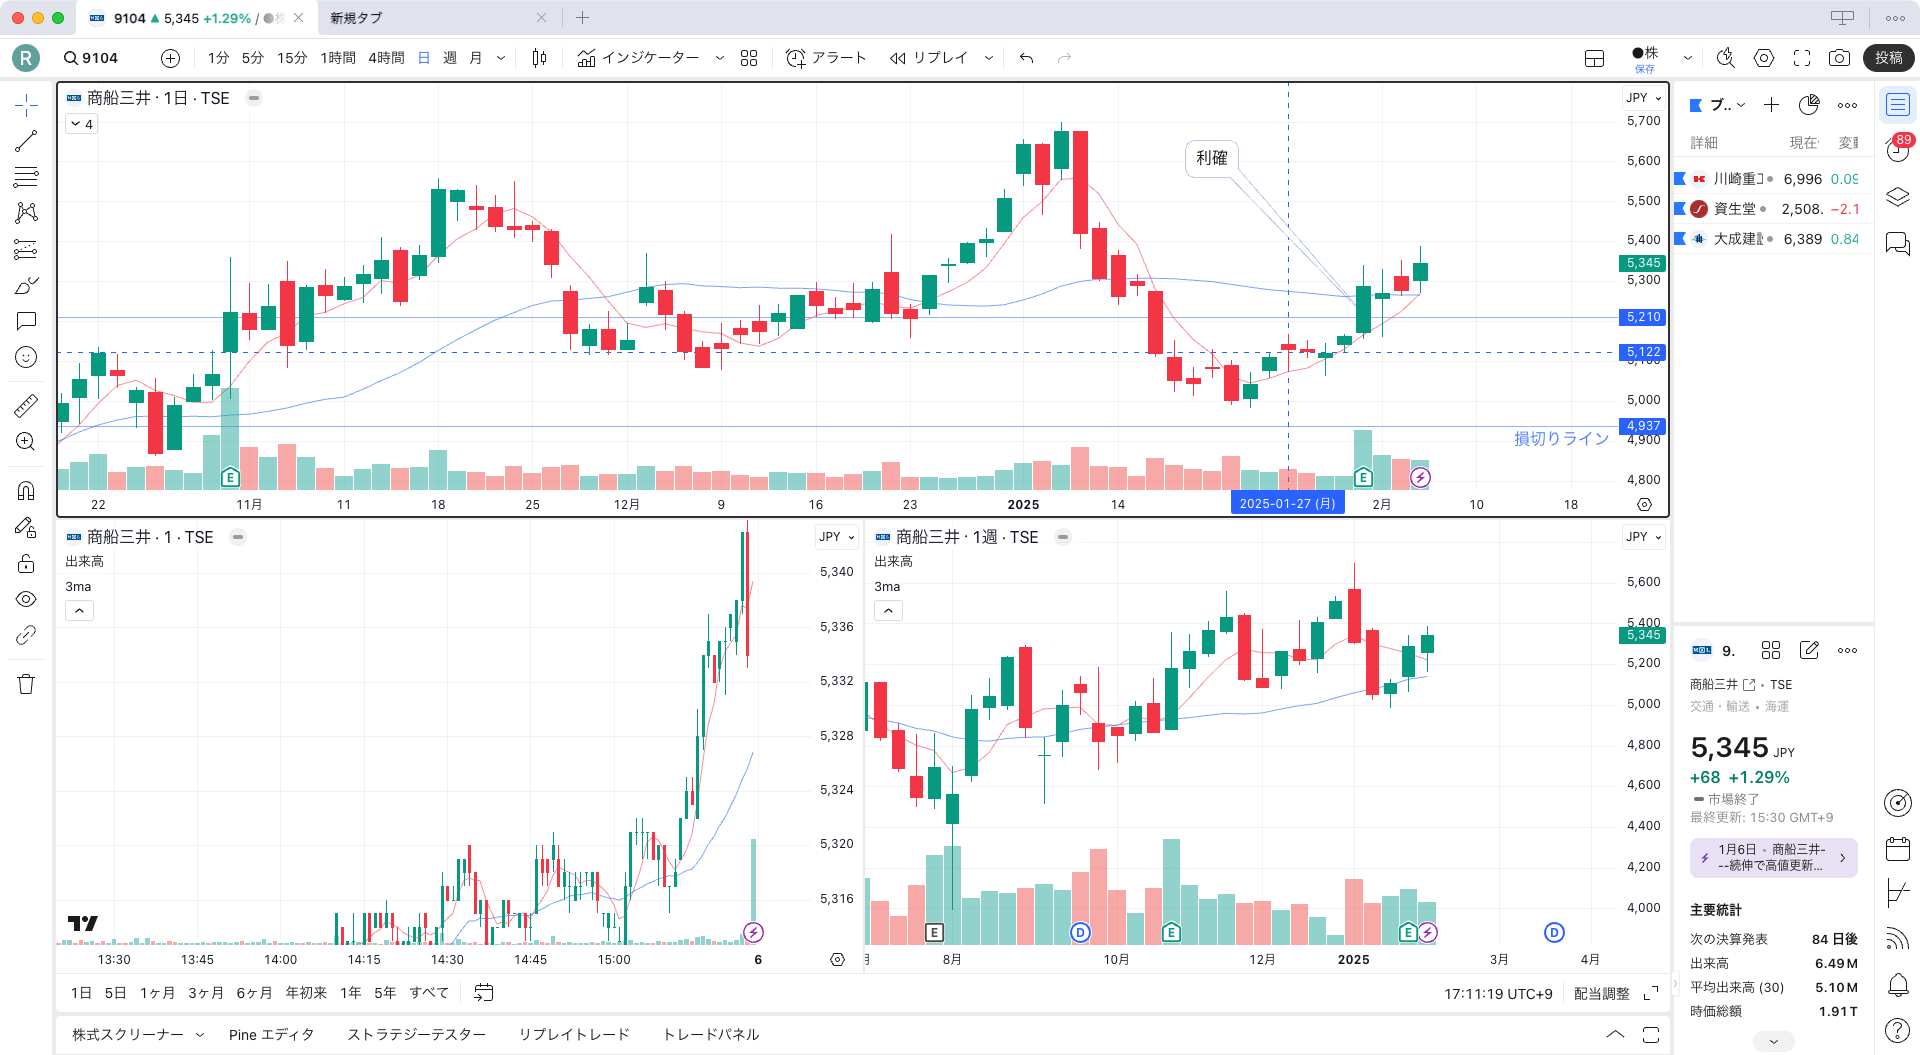
Task: Expand the indicator favorites dropdown
Action: click(x=719, y=58)
